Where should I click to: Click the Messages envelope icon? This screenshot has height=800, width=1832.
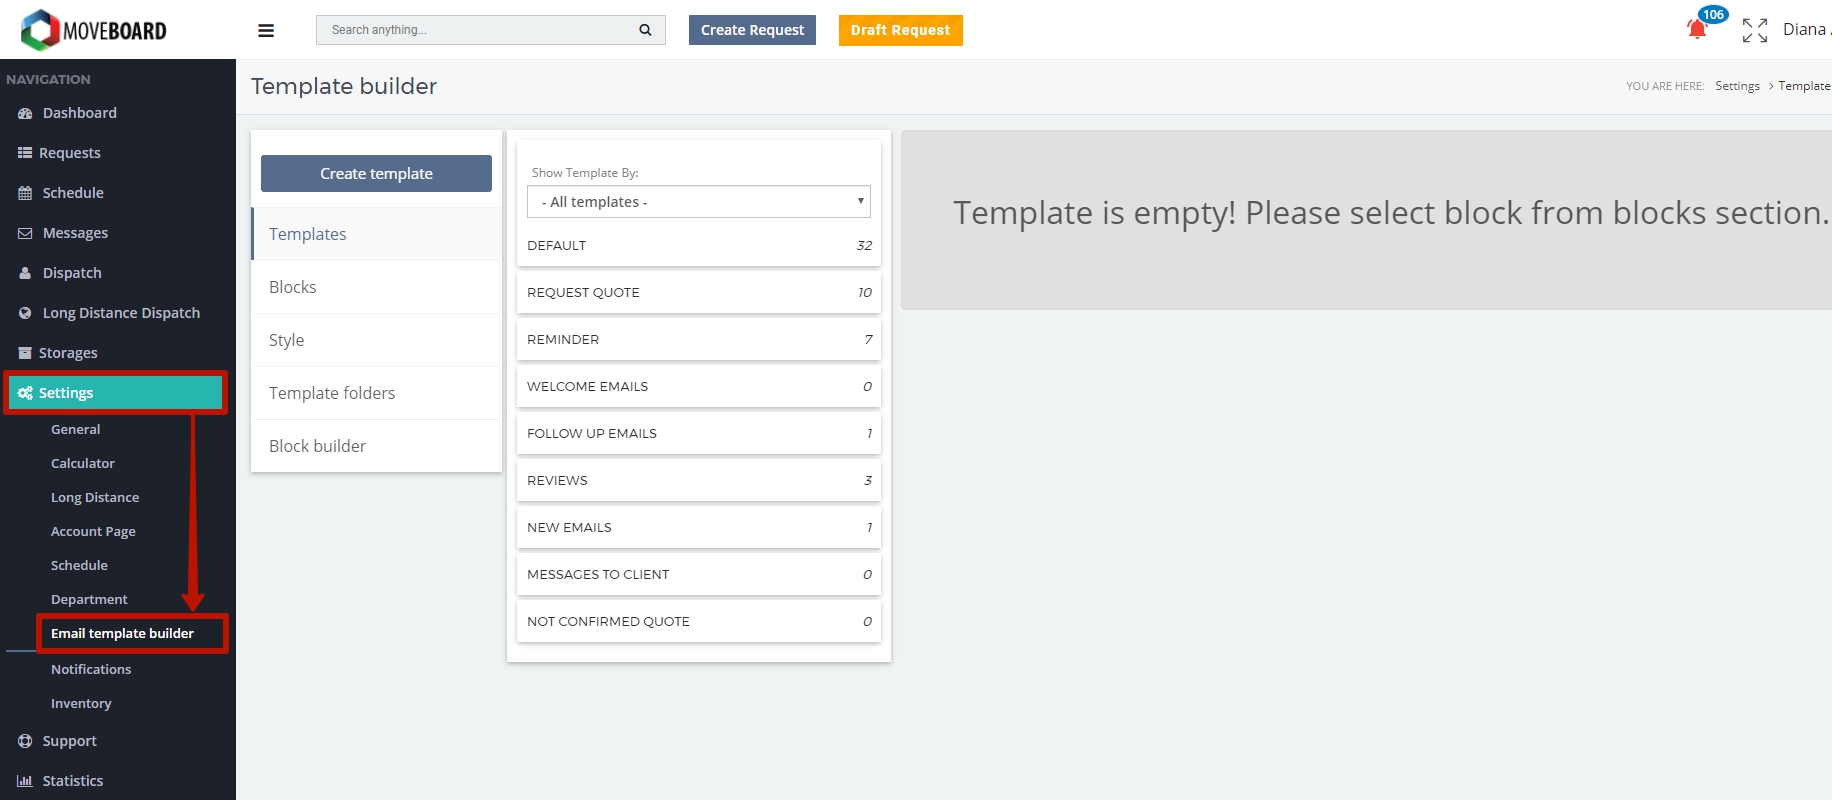pos(25,233)
